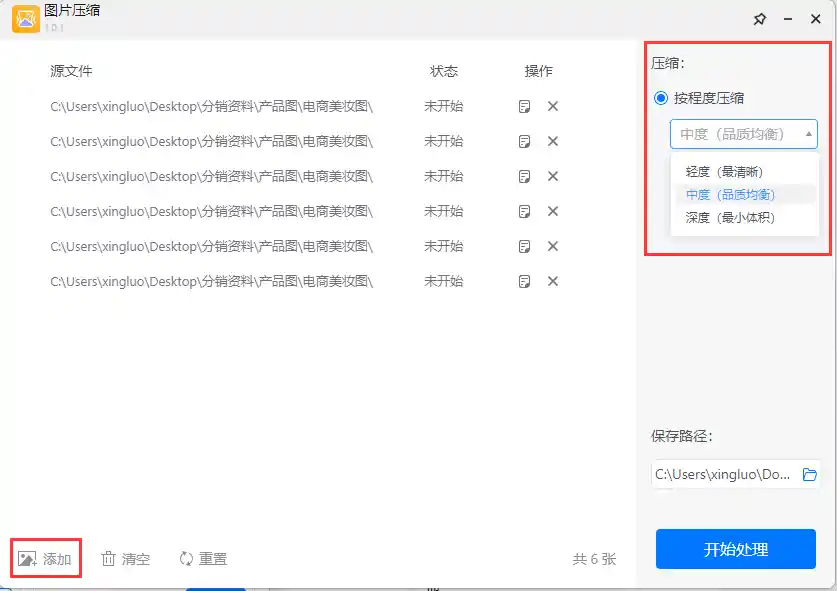The height and width of the screenshot is (591, 837).
Task: Click the 状态 column header
Action: (444, 71)
